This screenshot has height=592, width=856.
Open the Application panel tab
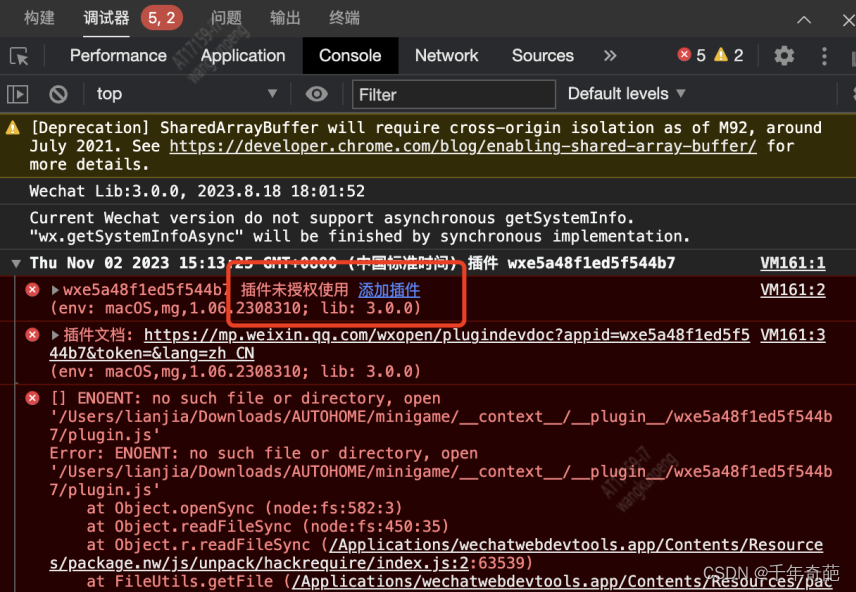point(243,56)
